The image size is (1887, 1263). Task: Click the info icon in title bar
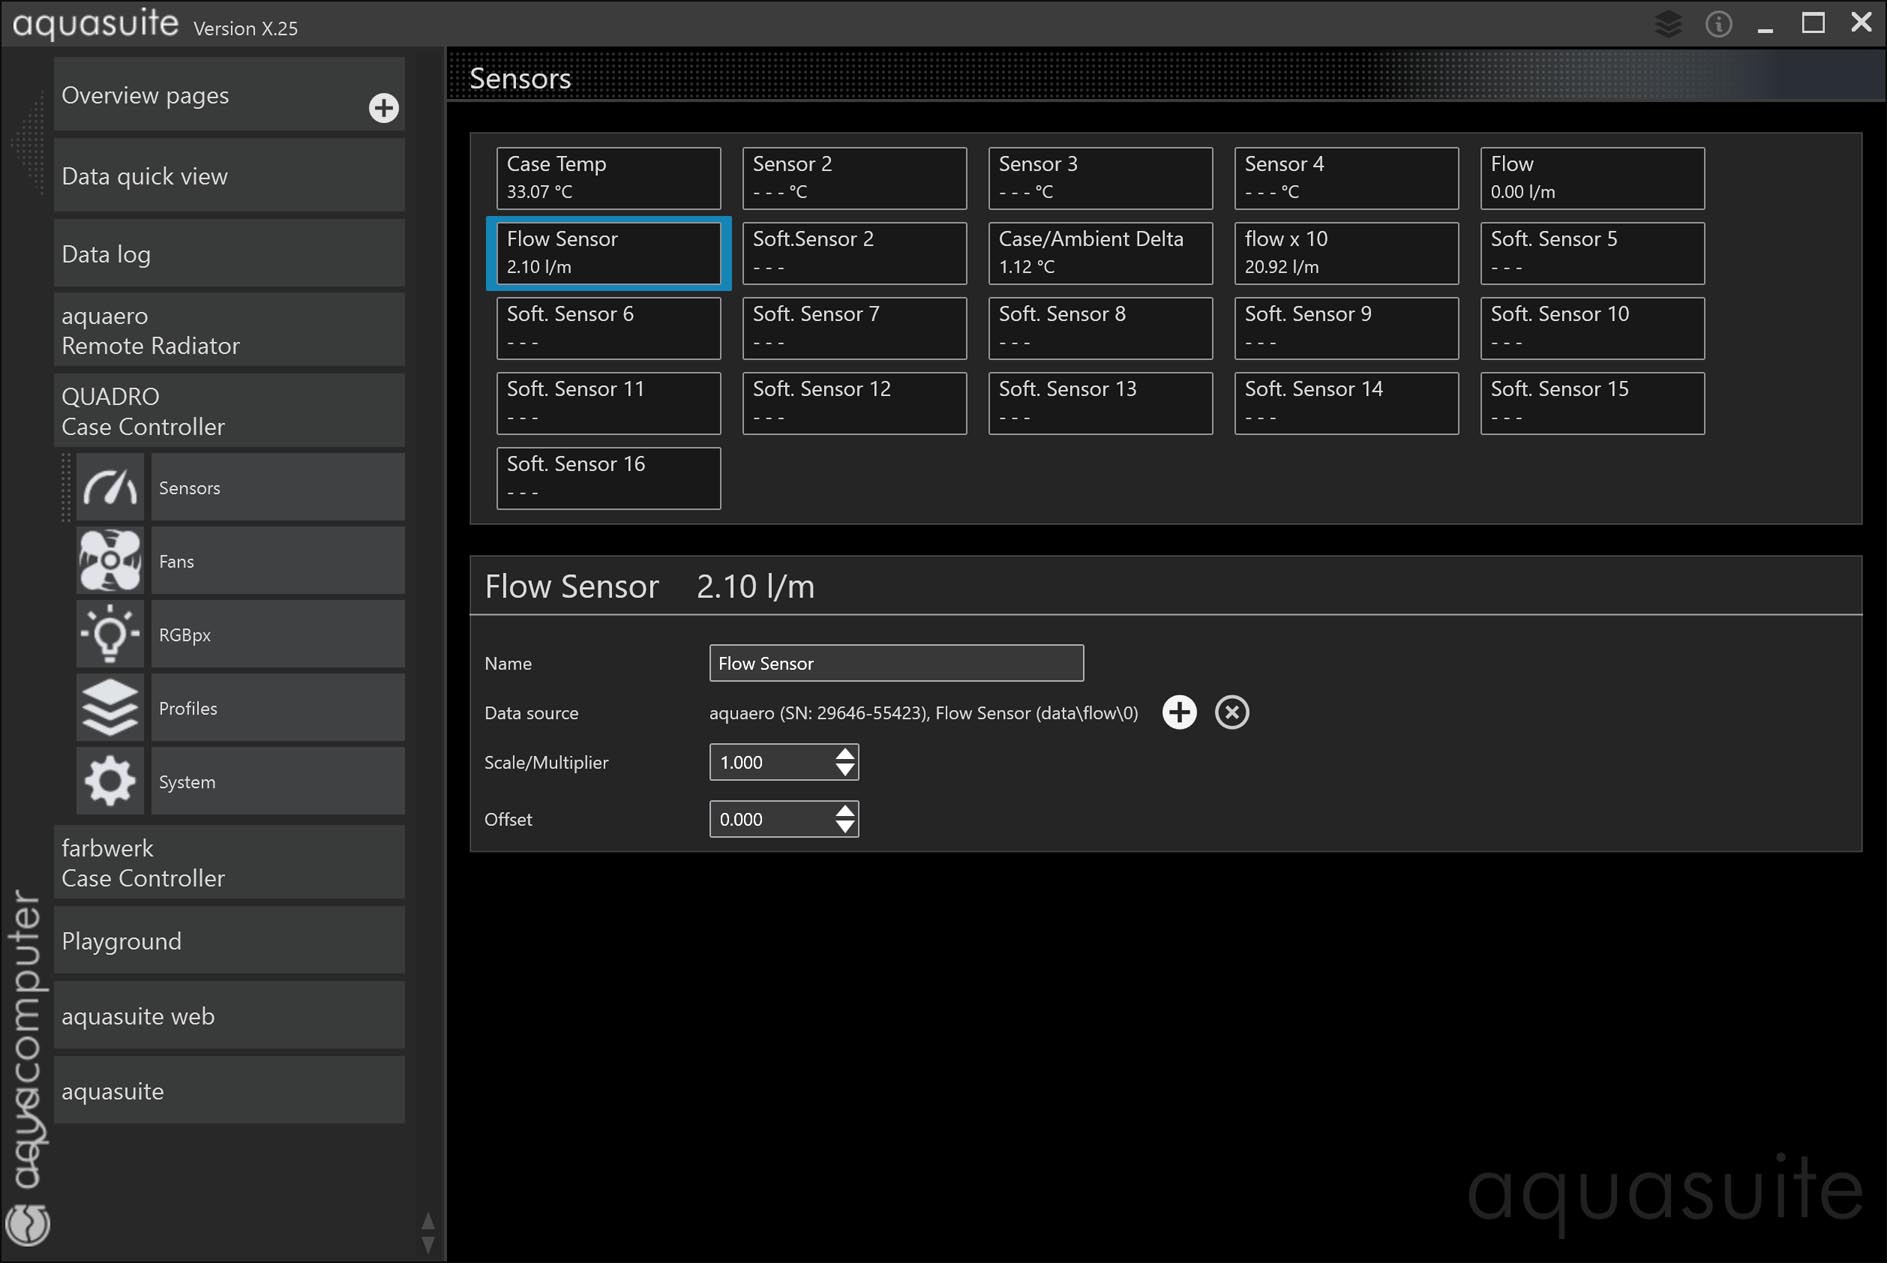1718,24
